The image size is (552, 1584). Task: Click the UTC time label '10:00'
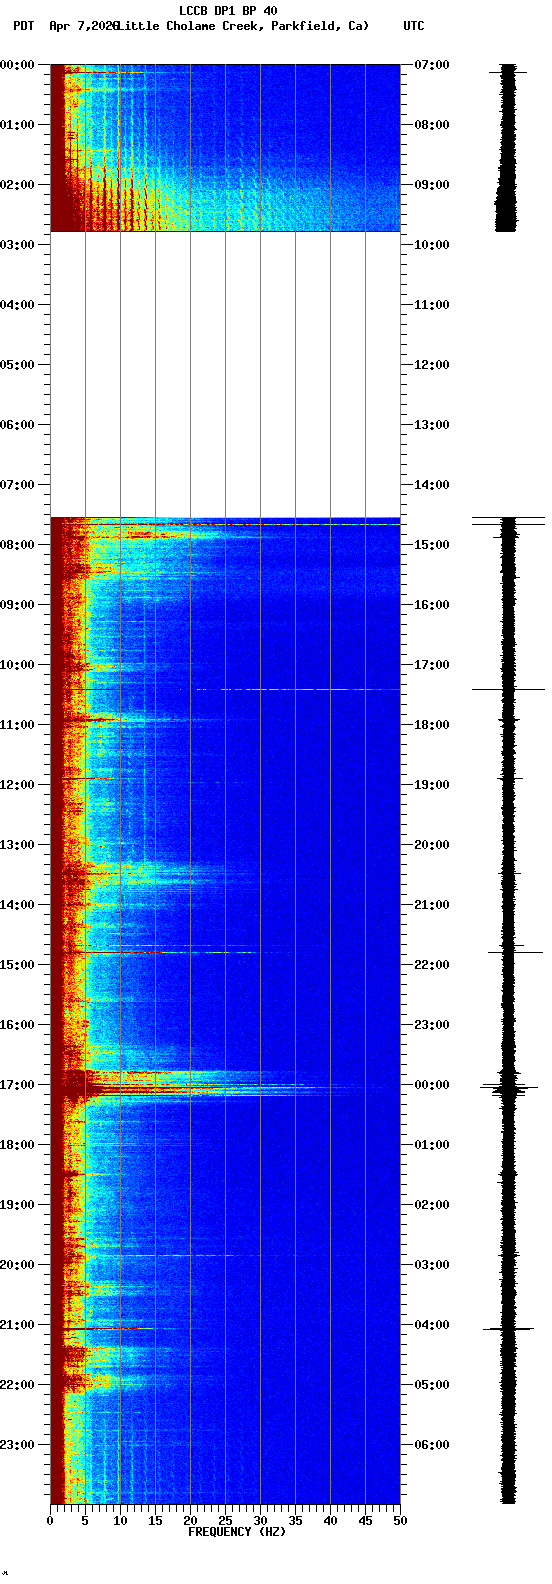pyautogui.click(x=432, y=244)
